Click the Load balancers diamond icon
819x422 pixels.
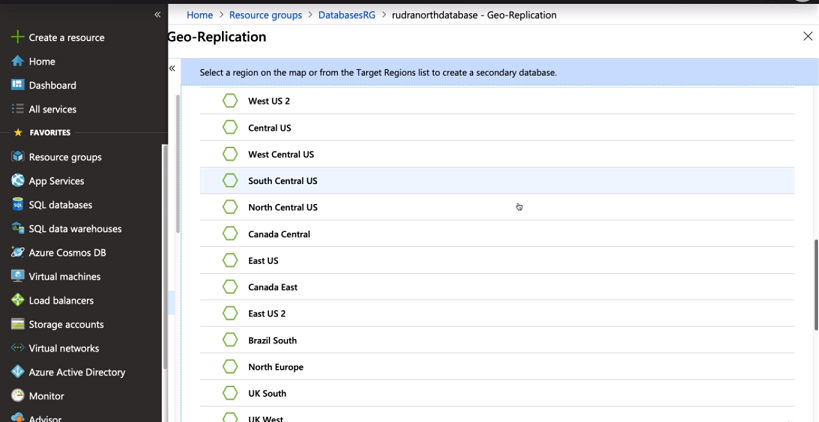pyautogui.click(x=18, y=300)
